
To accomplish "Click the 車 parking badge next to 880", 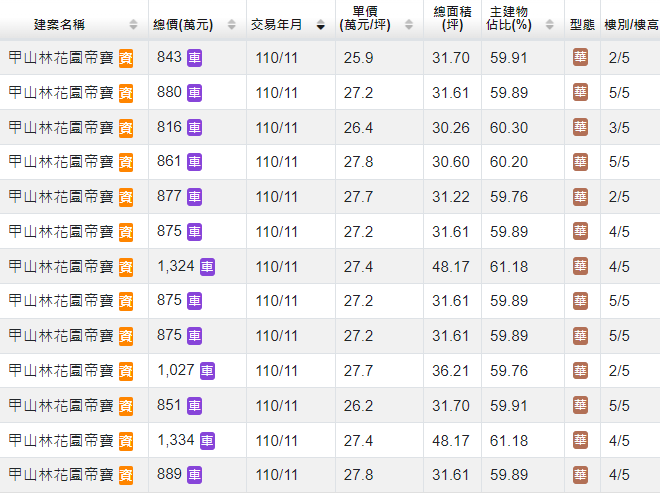I will pyautogui.click(x=194, y=93).
